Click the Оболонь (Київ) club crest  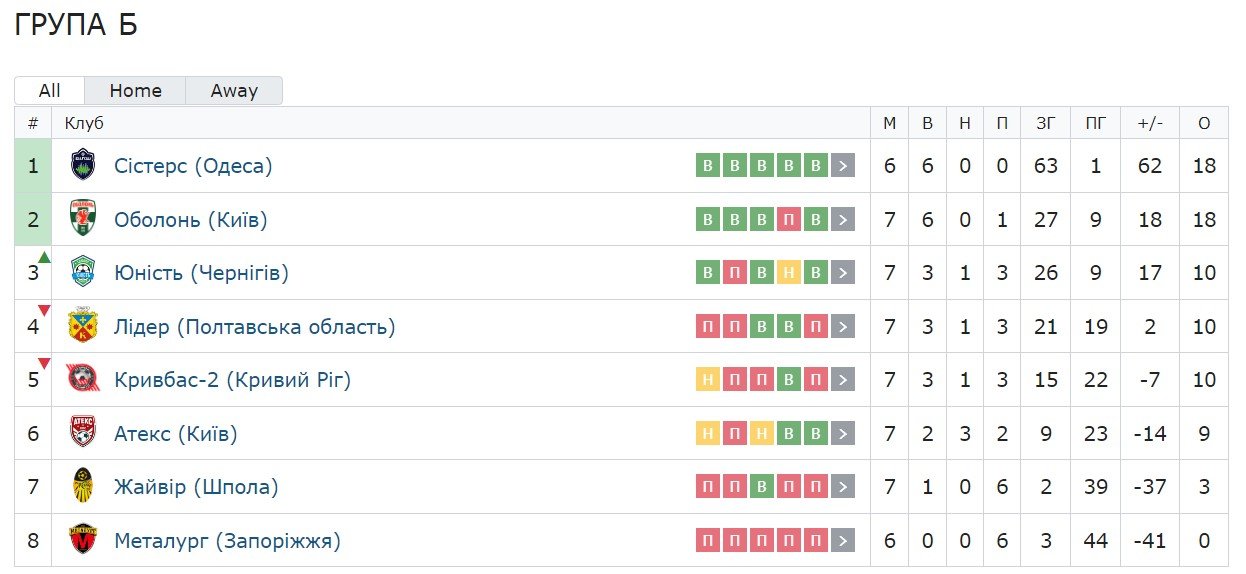pos(83,219)
